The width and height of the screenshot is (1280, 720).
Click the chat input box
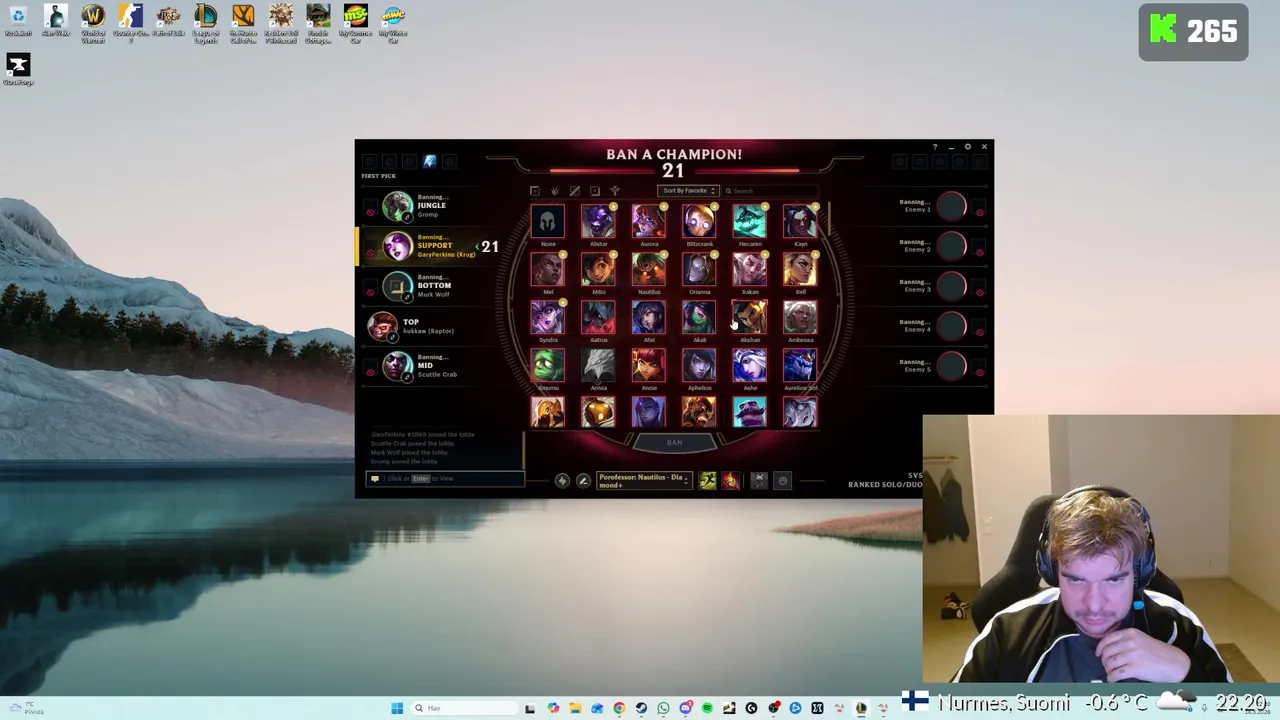[x=446, y=479]
